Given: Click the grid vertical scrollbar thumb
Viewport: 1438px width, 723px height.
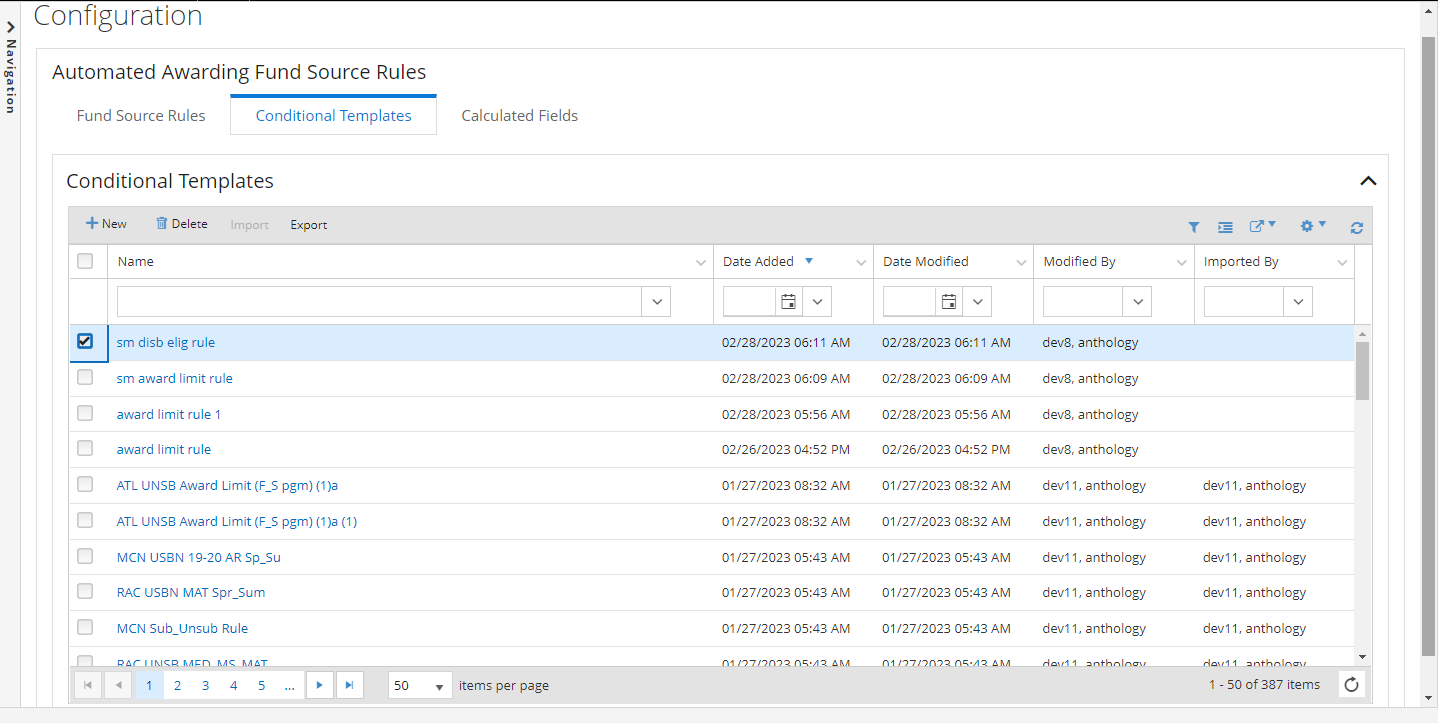Looking at the screenshot, I should [x=1362, y=370].
